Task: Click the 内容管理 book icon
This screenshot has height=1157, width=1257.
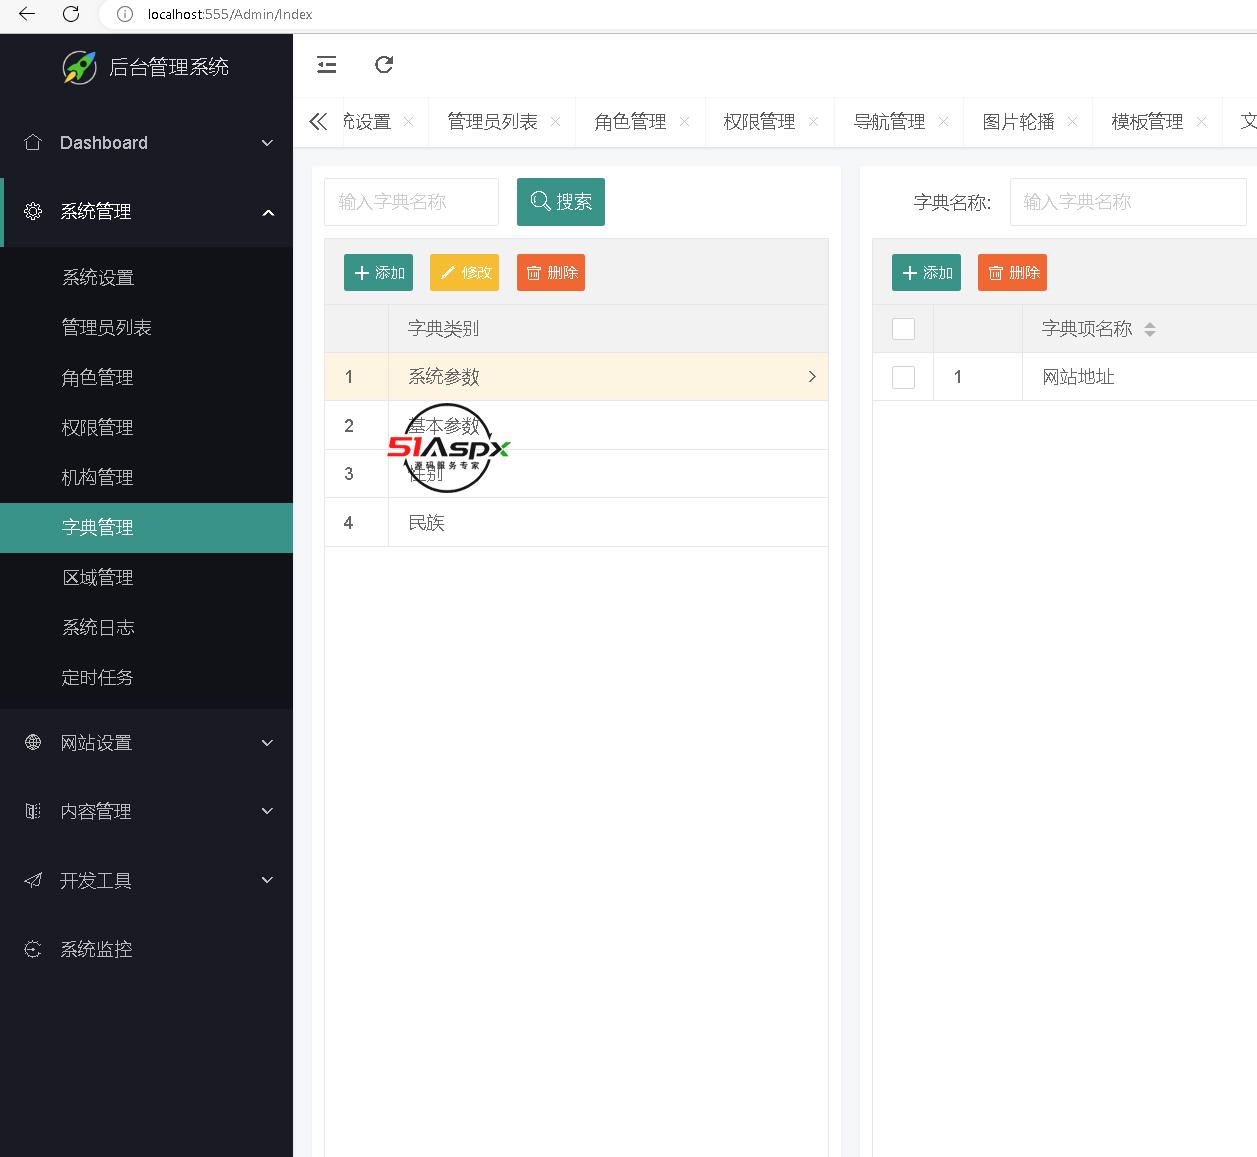Action: coord(33,811)
